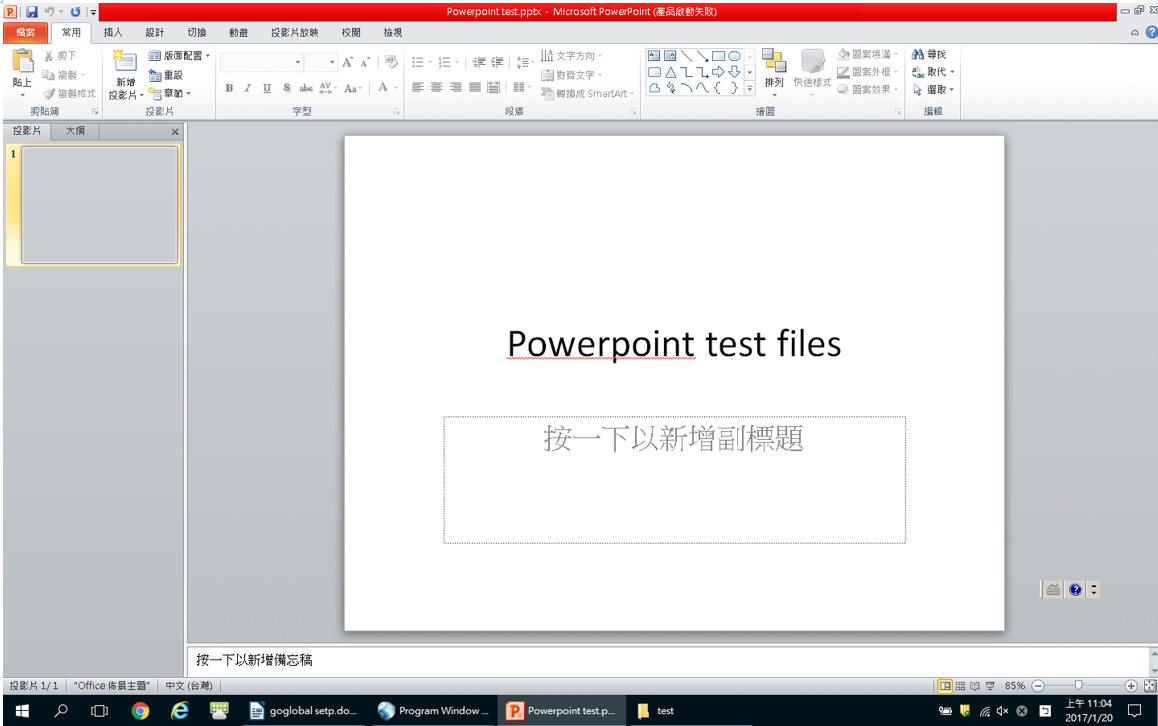Click the zoom slider in status bar
This screenshot has width=1158, height=726.
click(x=1078, y=686)
